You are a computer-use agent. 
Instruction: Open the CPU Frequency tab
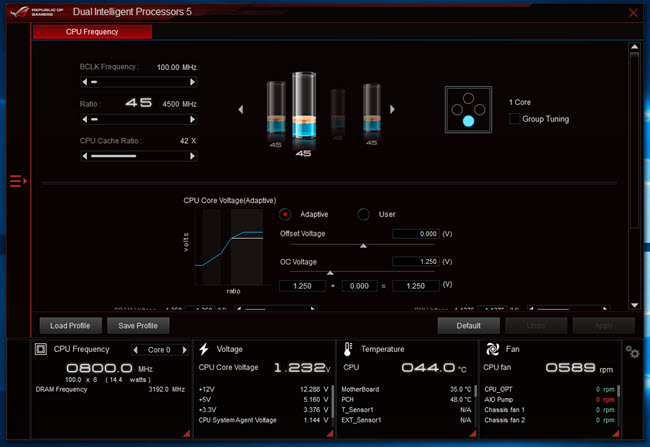coord(92,32)
